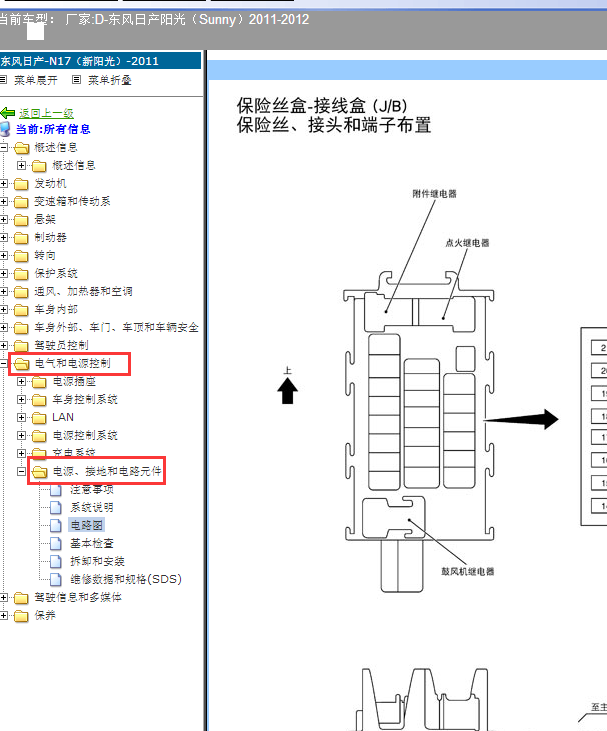Click the 注意事项 document icon
The height and width of the screenshot is (731, 607).
click(x=55, y=490)
